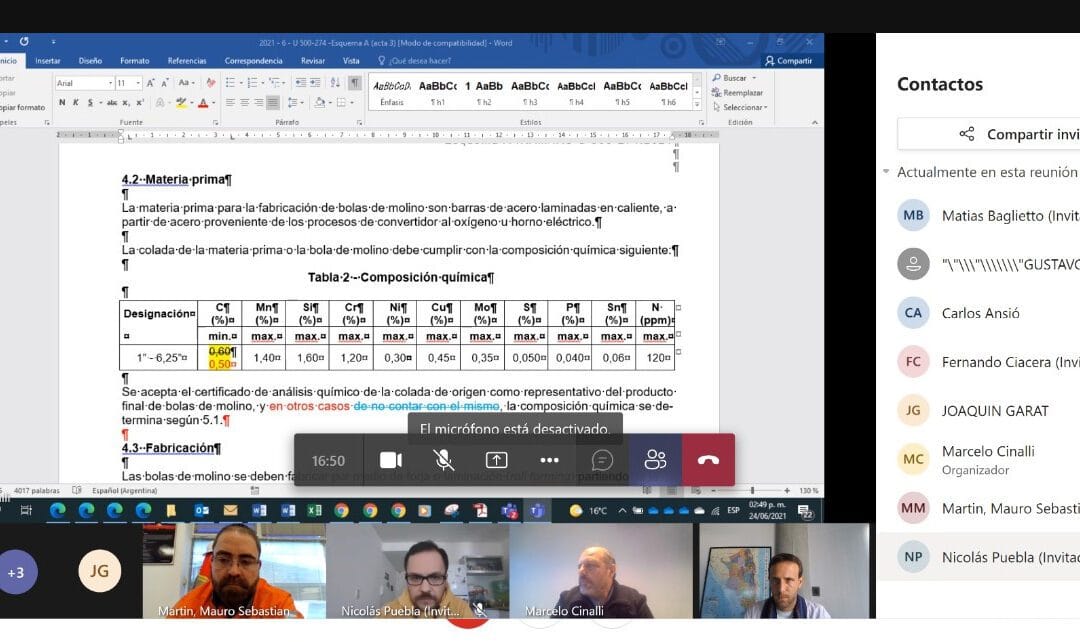Open the Seleccionar dropdown
This screenshot has height=642, width=1080.
(740, 107)
